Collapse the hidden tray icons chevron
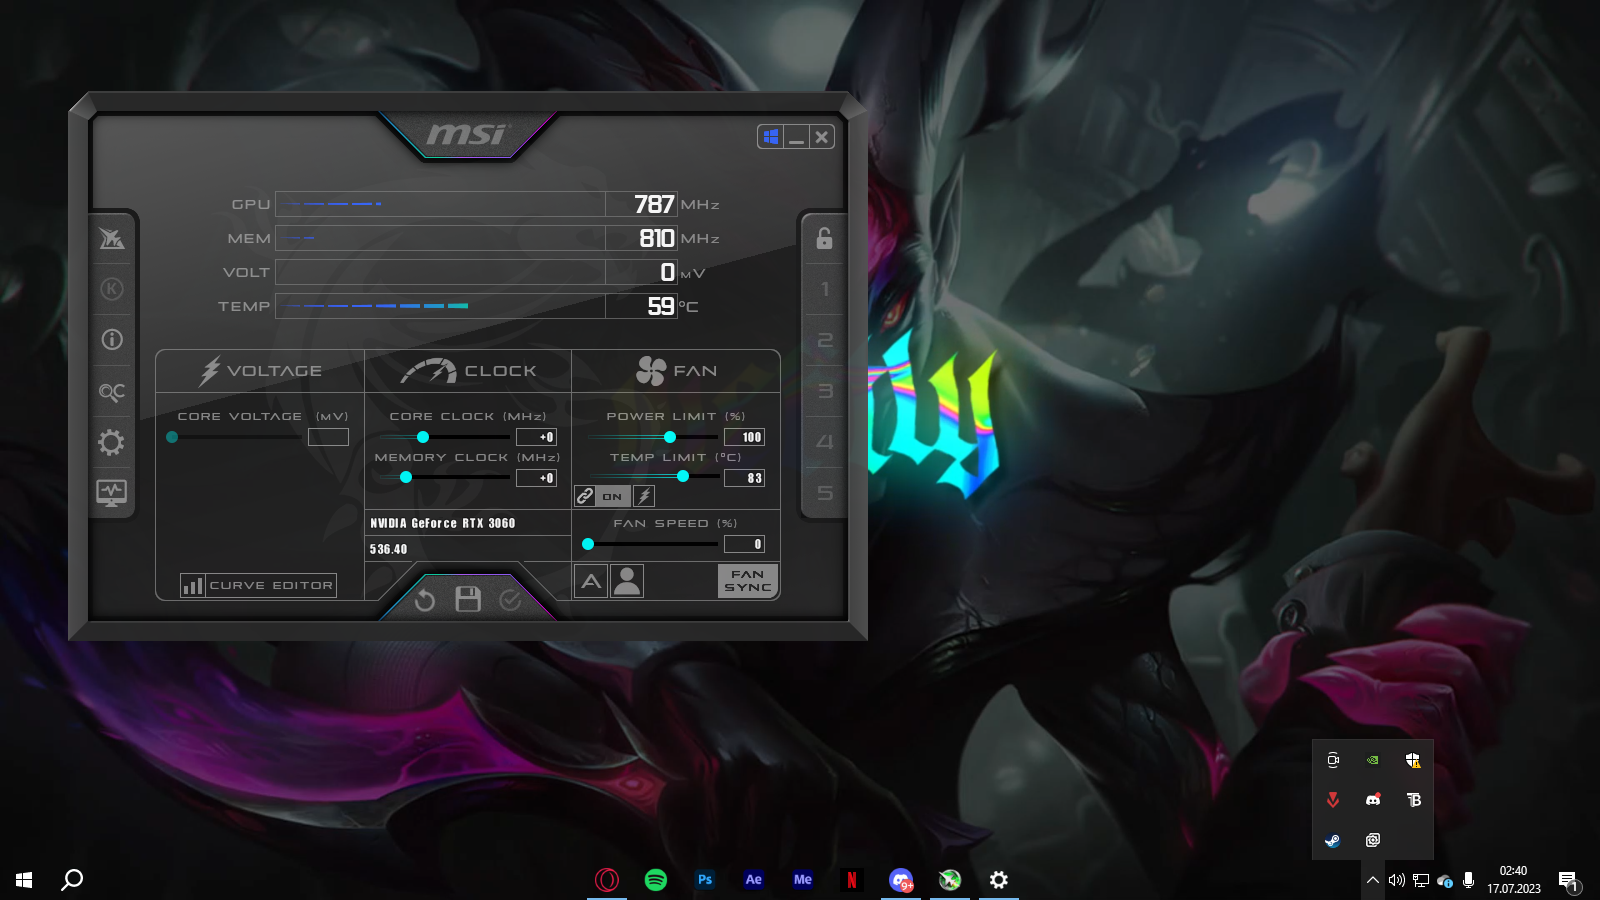The height and width of the screenshot is (900, 1600). [x=1373, y=880]
